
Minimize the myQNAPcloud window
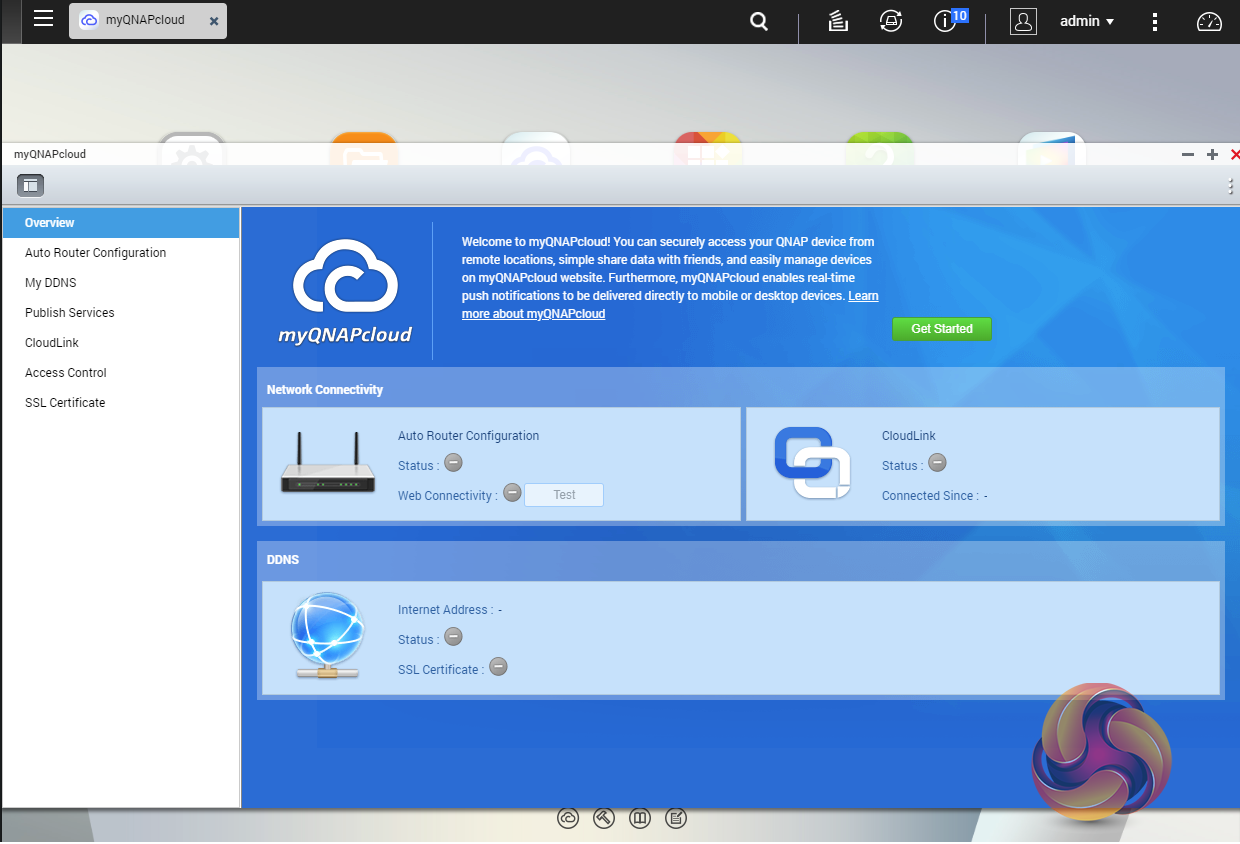point(1188,155)
